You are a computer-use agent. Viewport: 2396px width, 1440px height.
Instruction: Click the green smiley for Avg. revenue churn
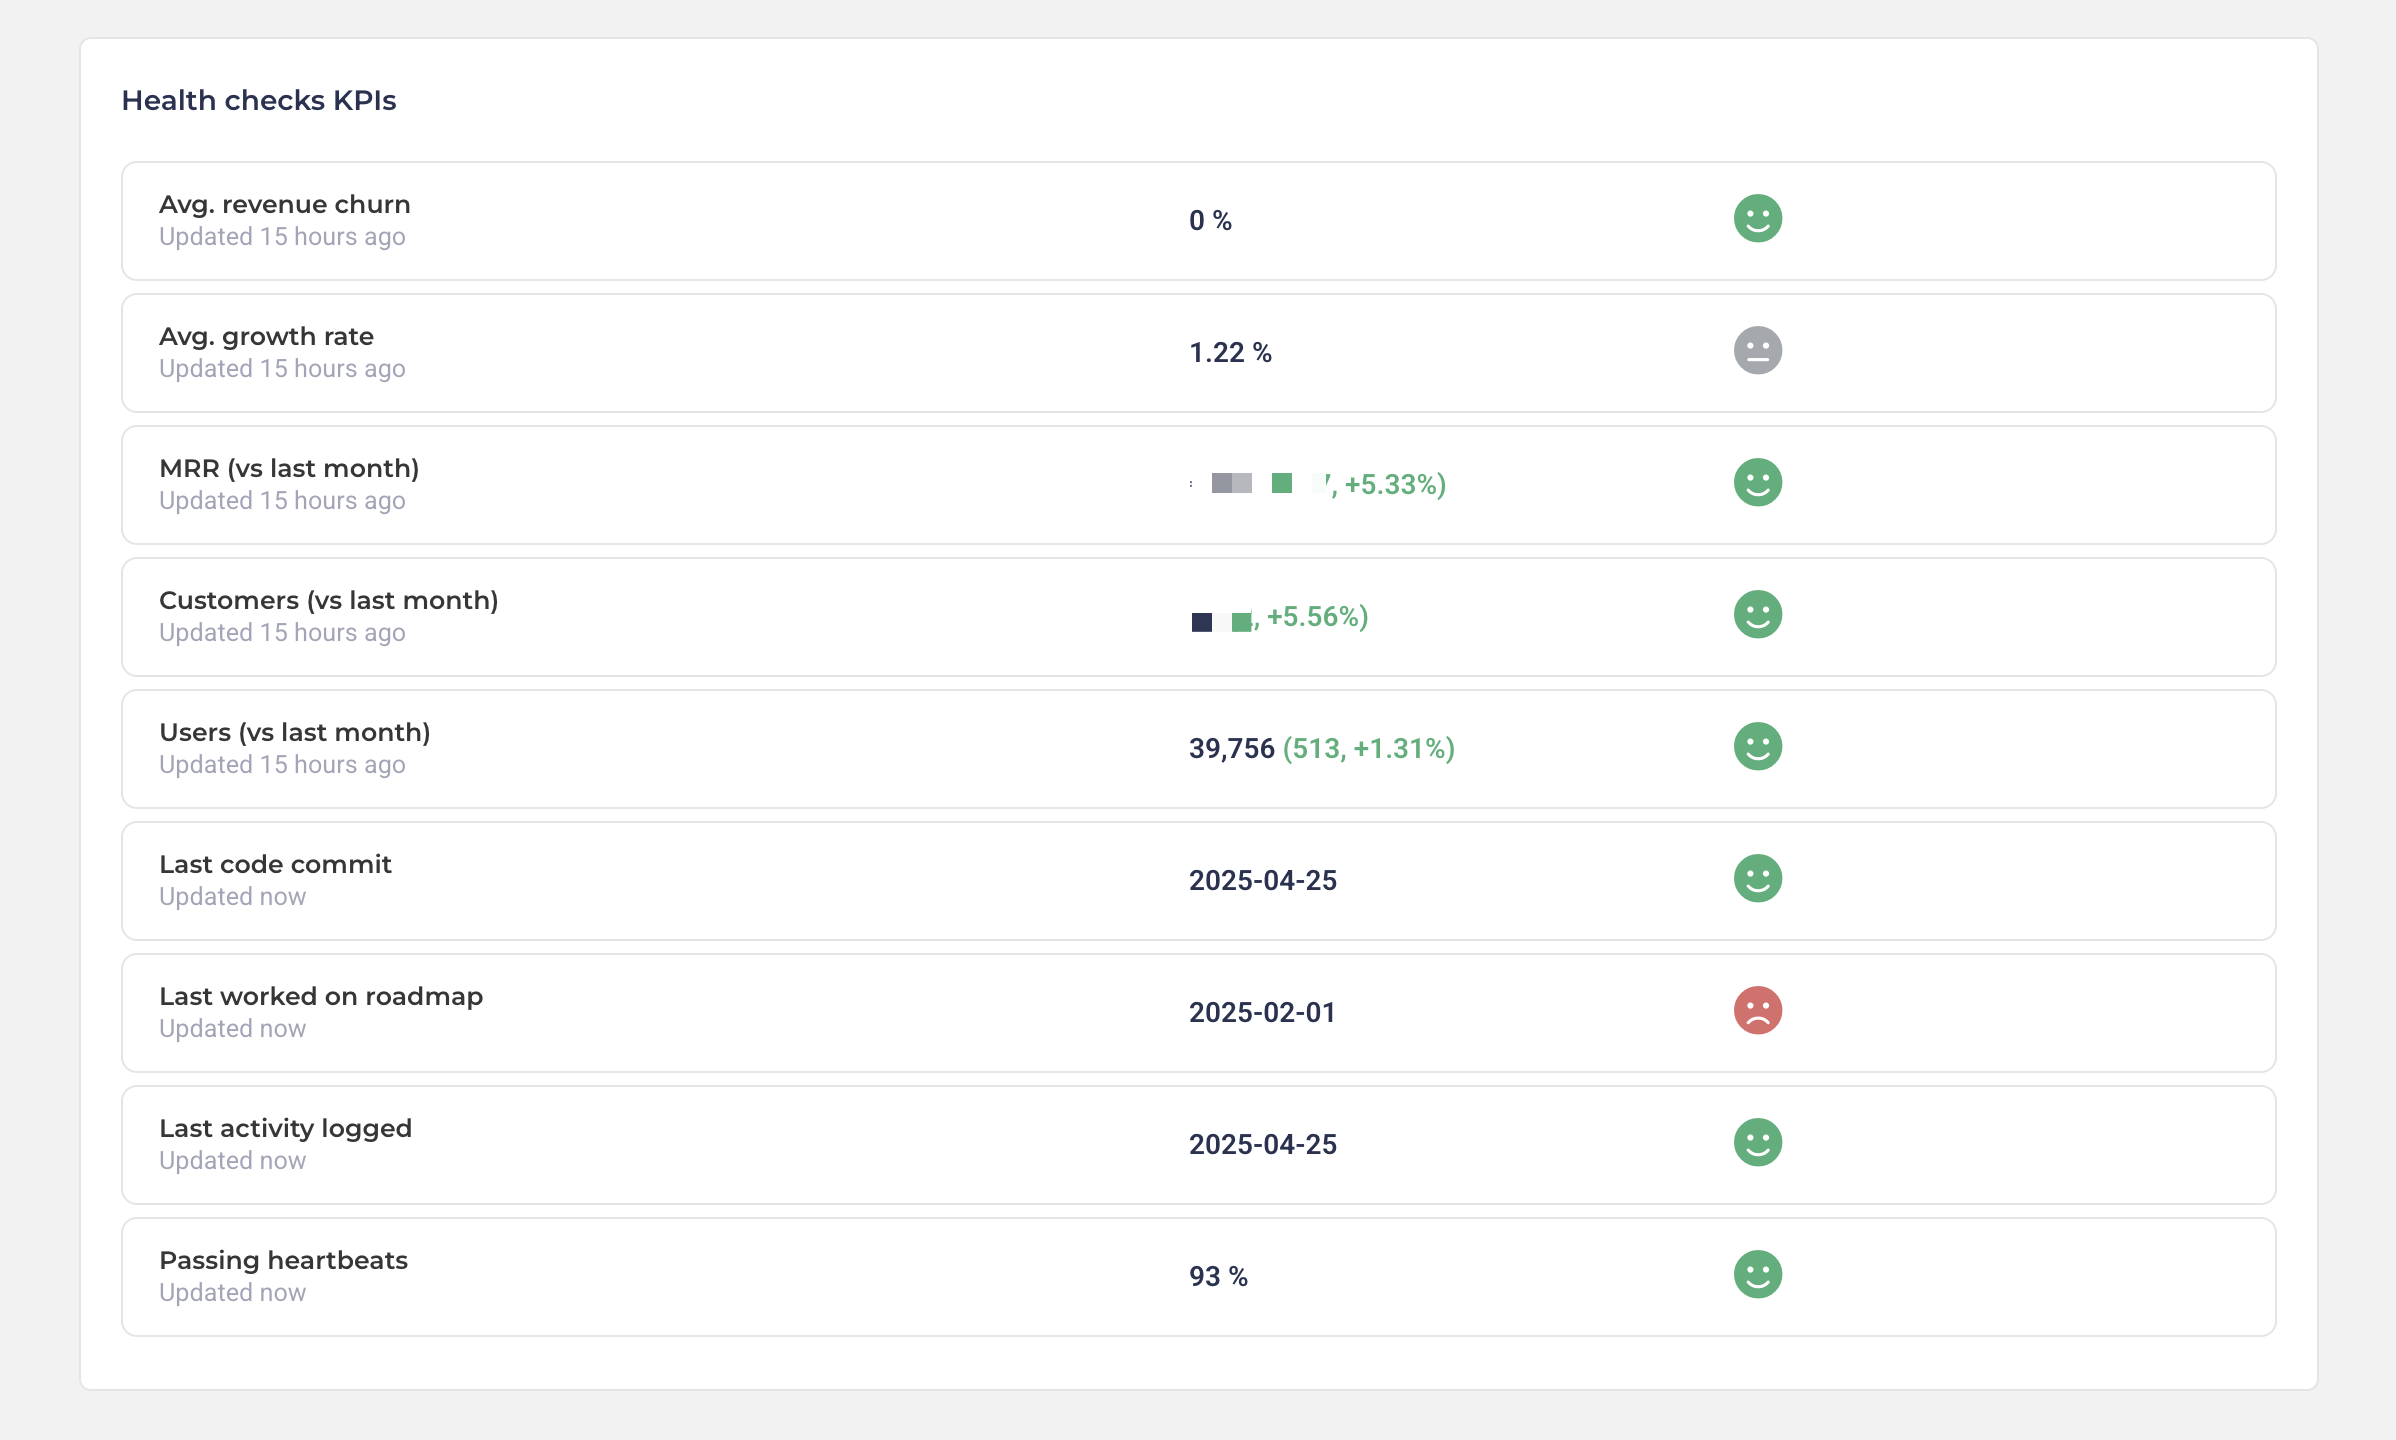click(x=1757, y=219)
